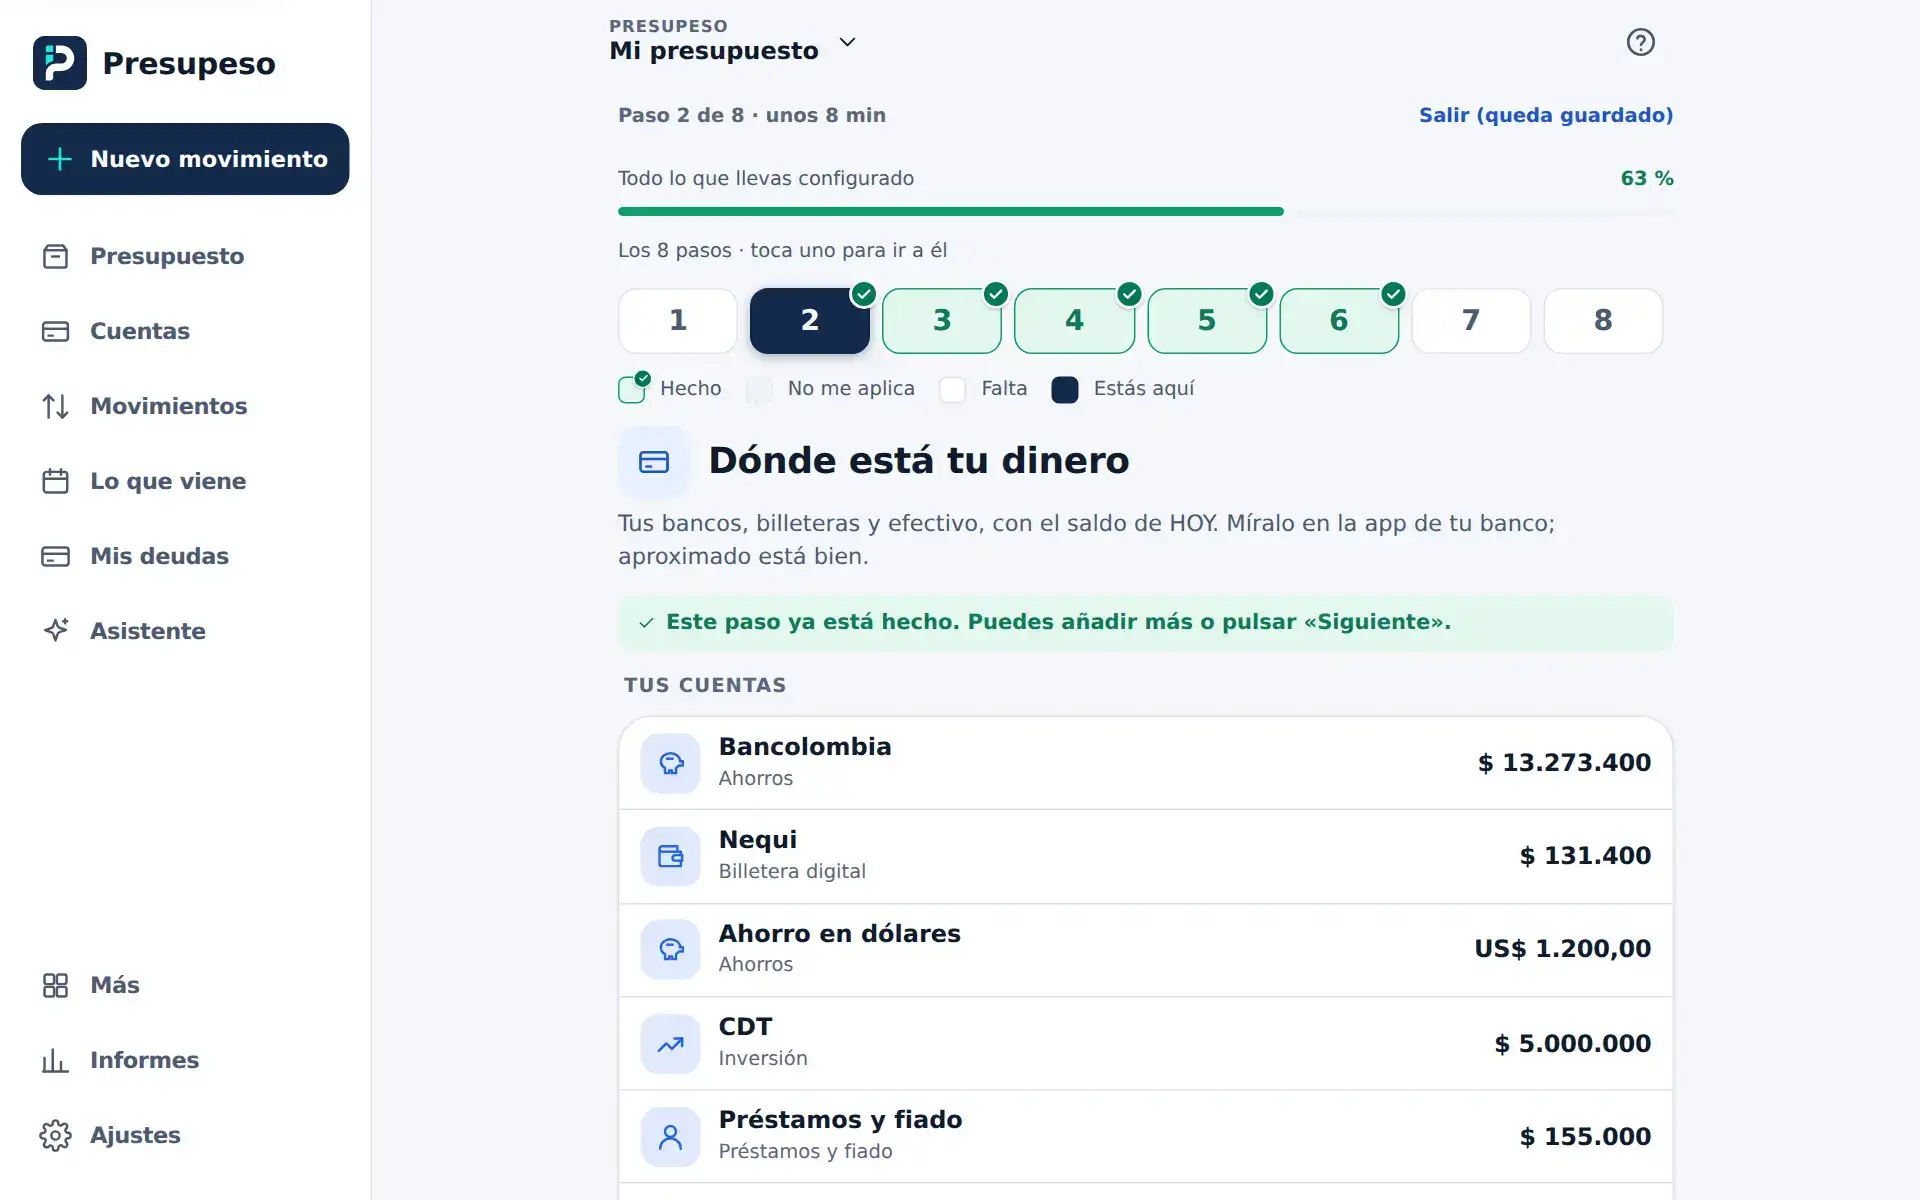Viewport: 1920px width, 1200px height.
Task: Click the checkmark badge on step 6
Action: tap(1393, 294)
